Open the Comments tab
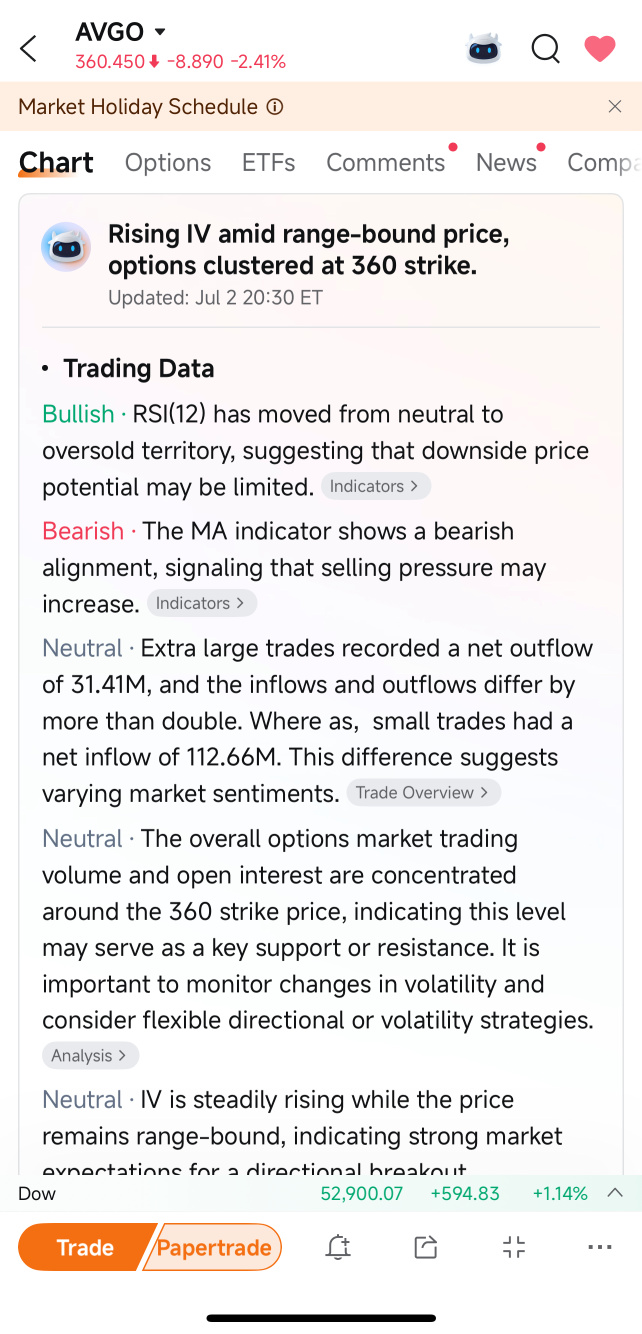642x1334 pixels. (386, 163)
